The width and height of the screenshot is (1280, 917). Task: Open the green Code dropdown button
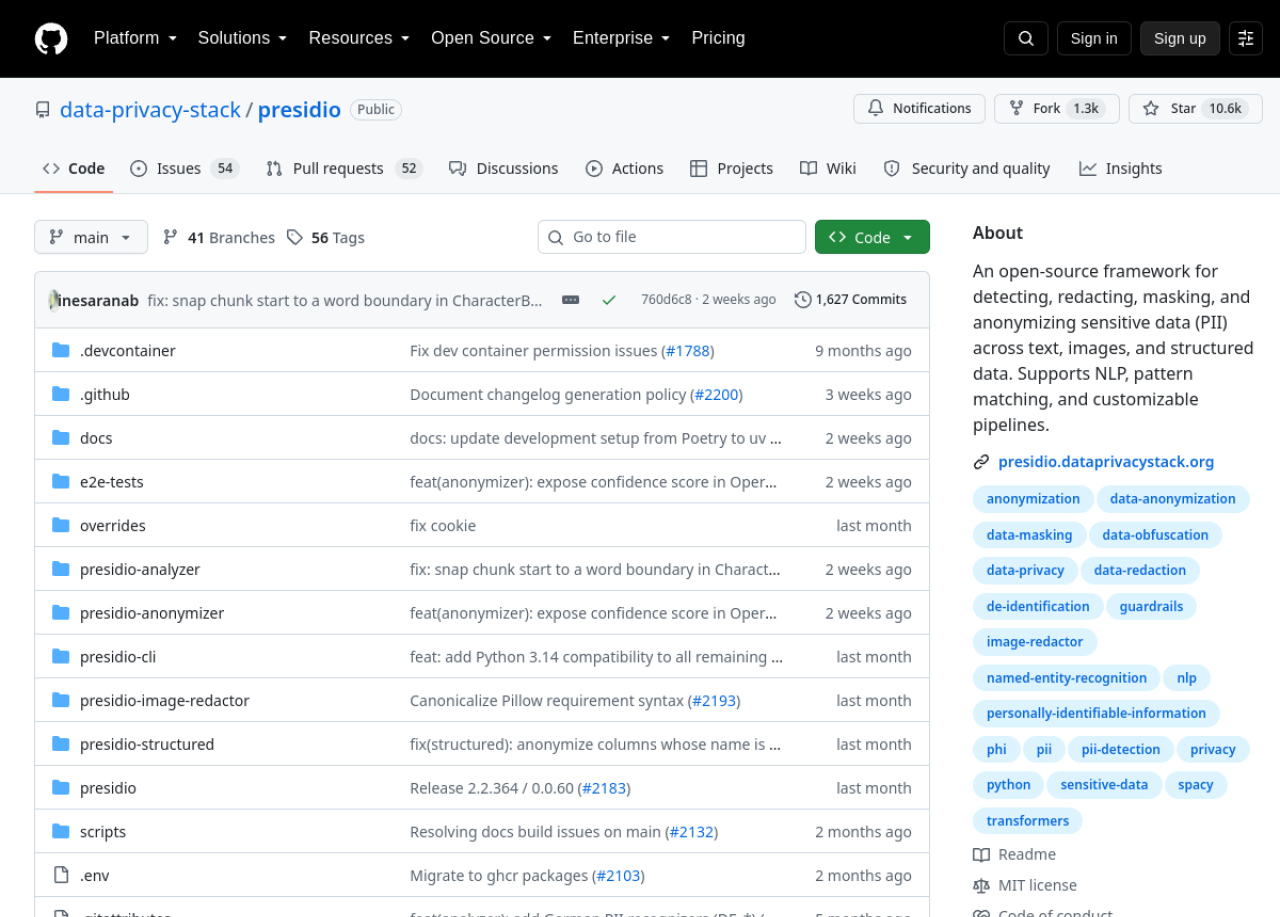872,237
